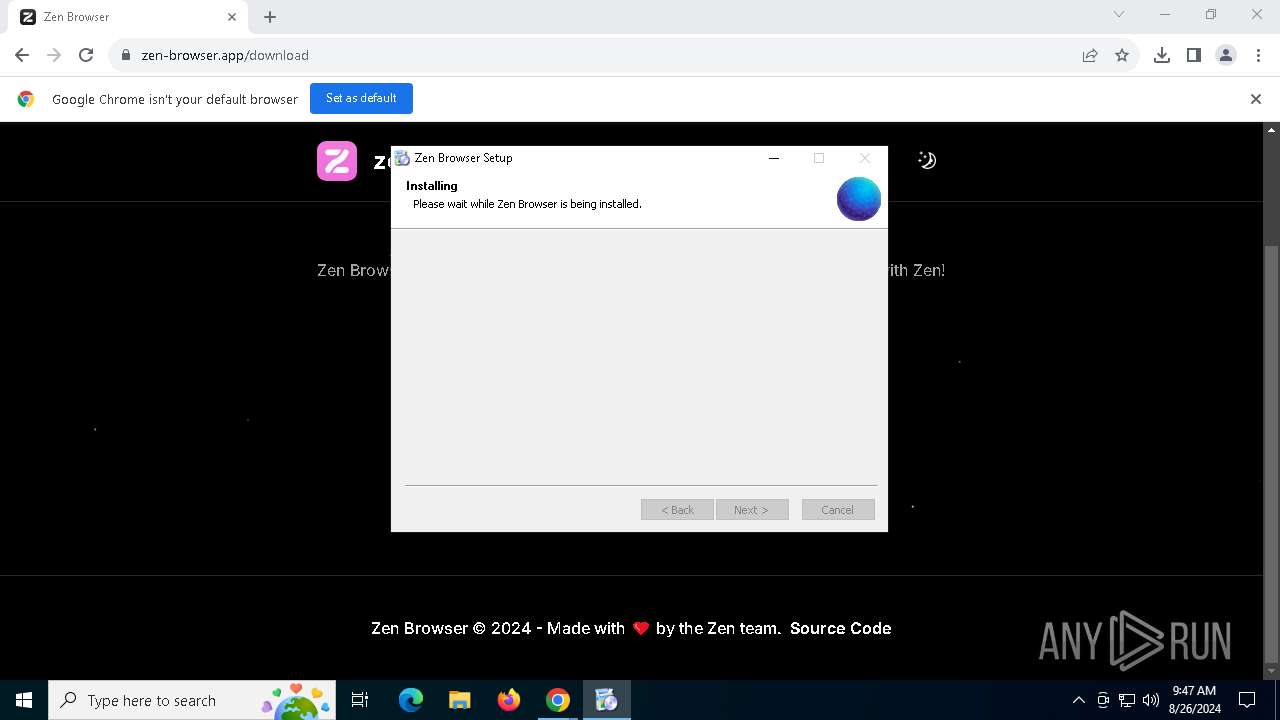
Task: Click the volume tray icon
Action: [x=1150, y=700]
